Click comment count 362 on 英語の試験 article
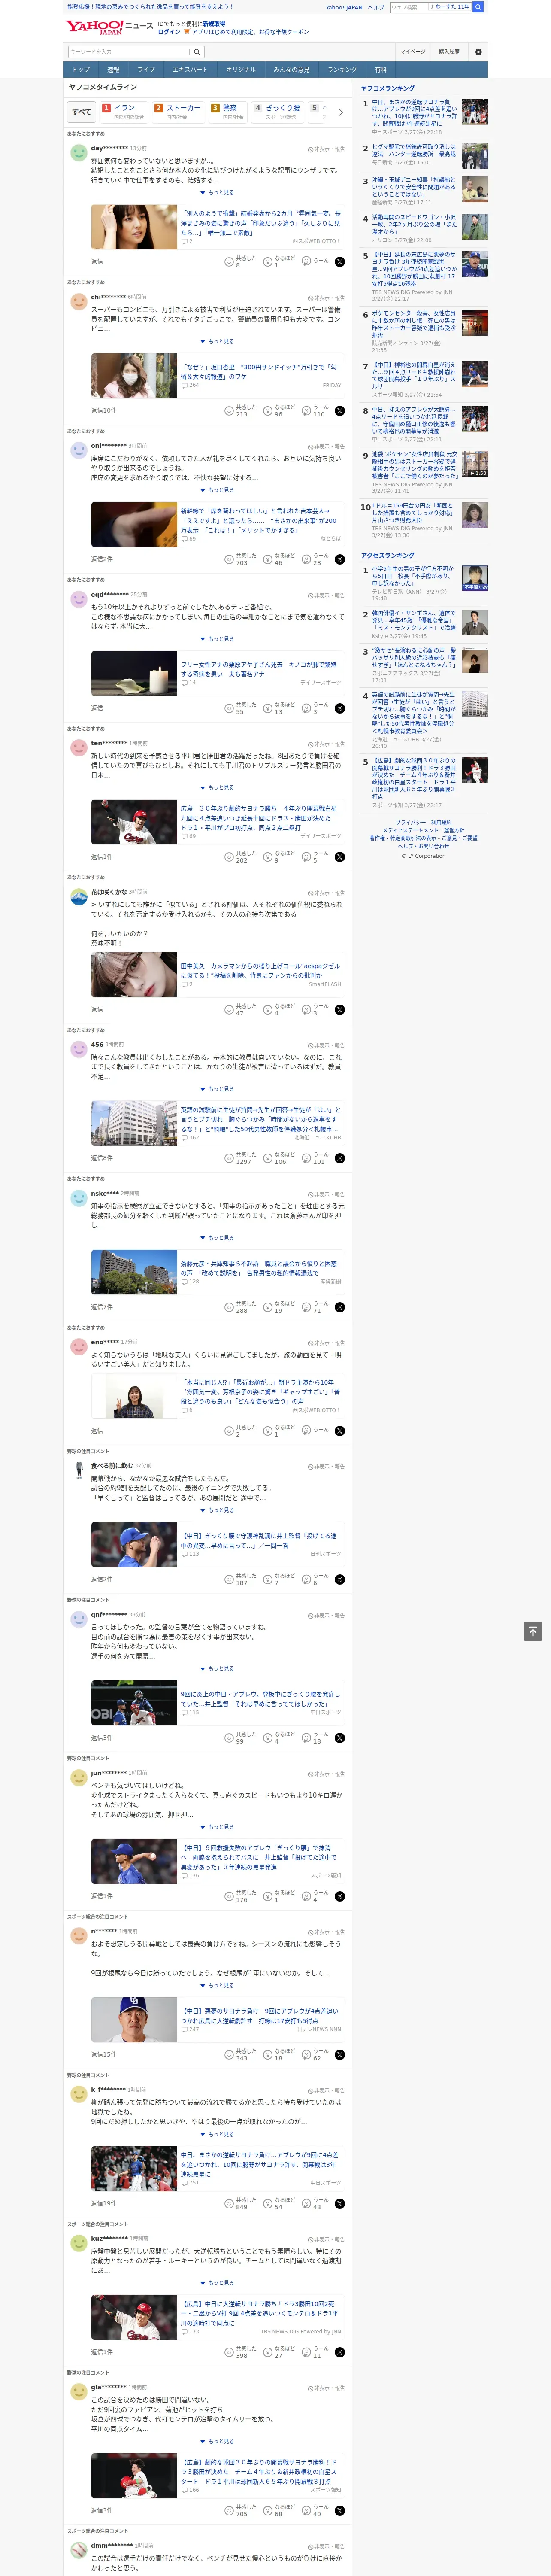This screenshot has height=2576, width=551. [x=190, y=1138]
